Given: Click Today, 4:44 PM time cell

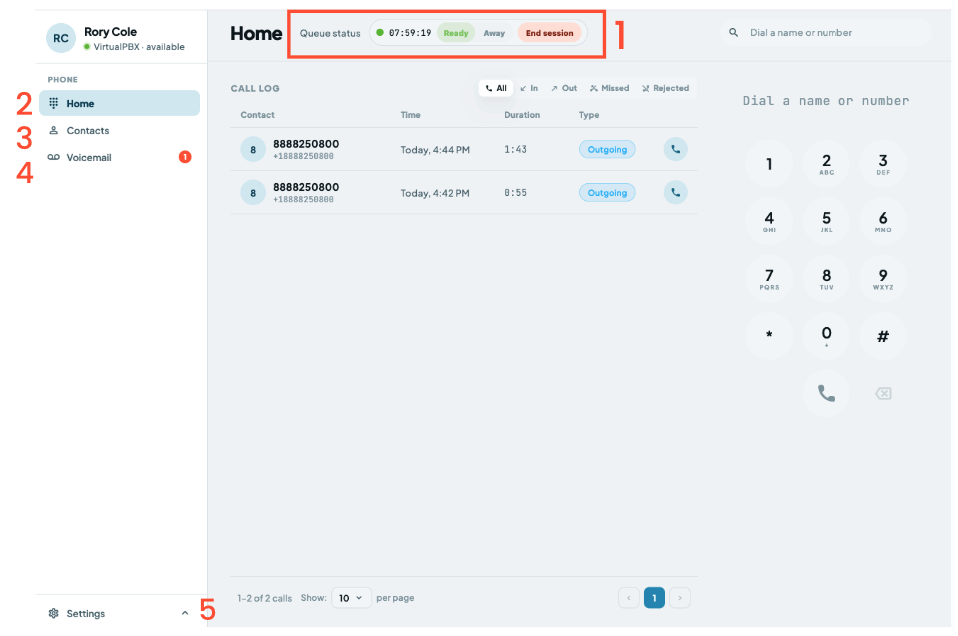Looking at the screenshot, I should pos(435,150).
